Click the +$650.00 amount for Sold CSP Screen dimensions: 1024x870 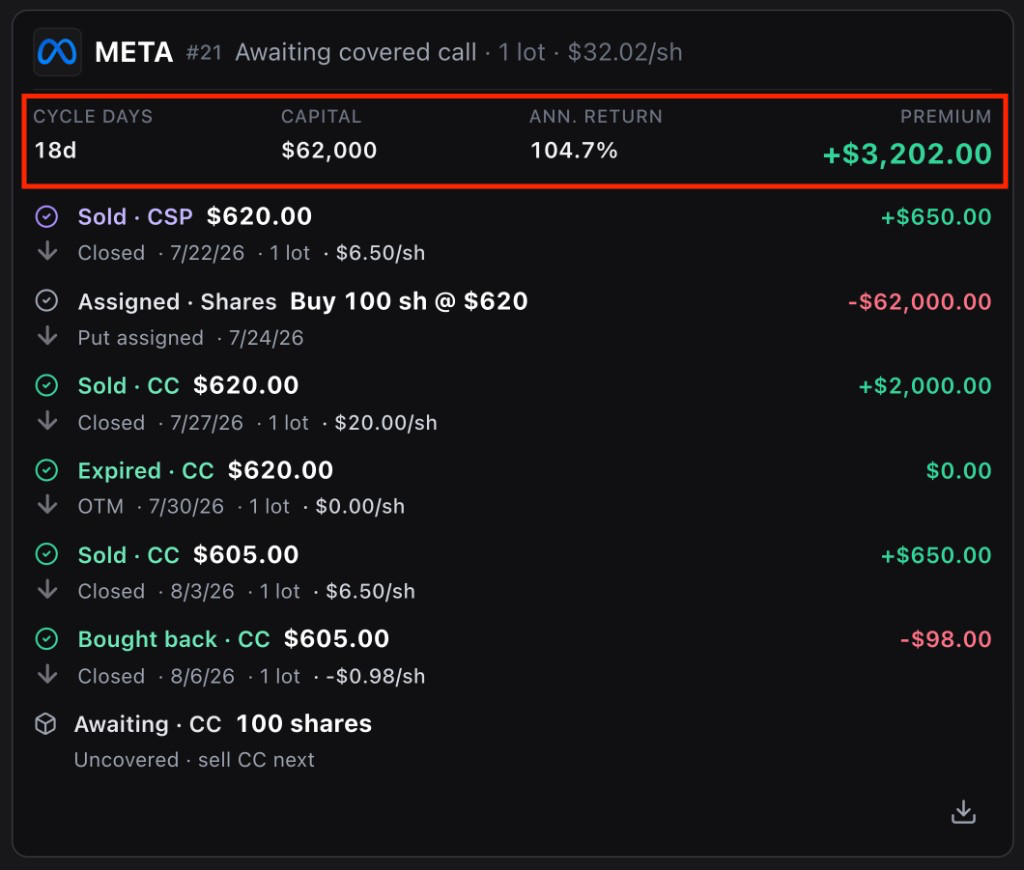[x=936, y=217]
